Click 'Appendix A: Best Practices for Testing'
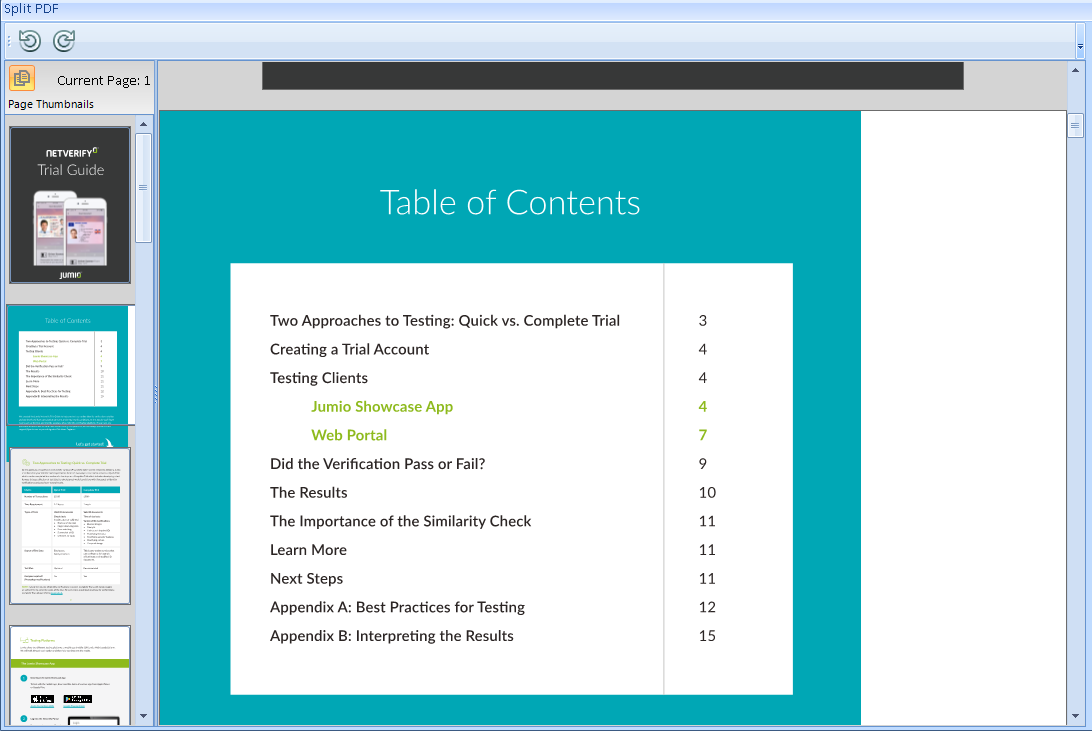Screen dimensions: 1092x735 (x=397, y=607)
